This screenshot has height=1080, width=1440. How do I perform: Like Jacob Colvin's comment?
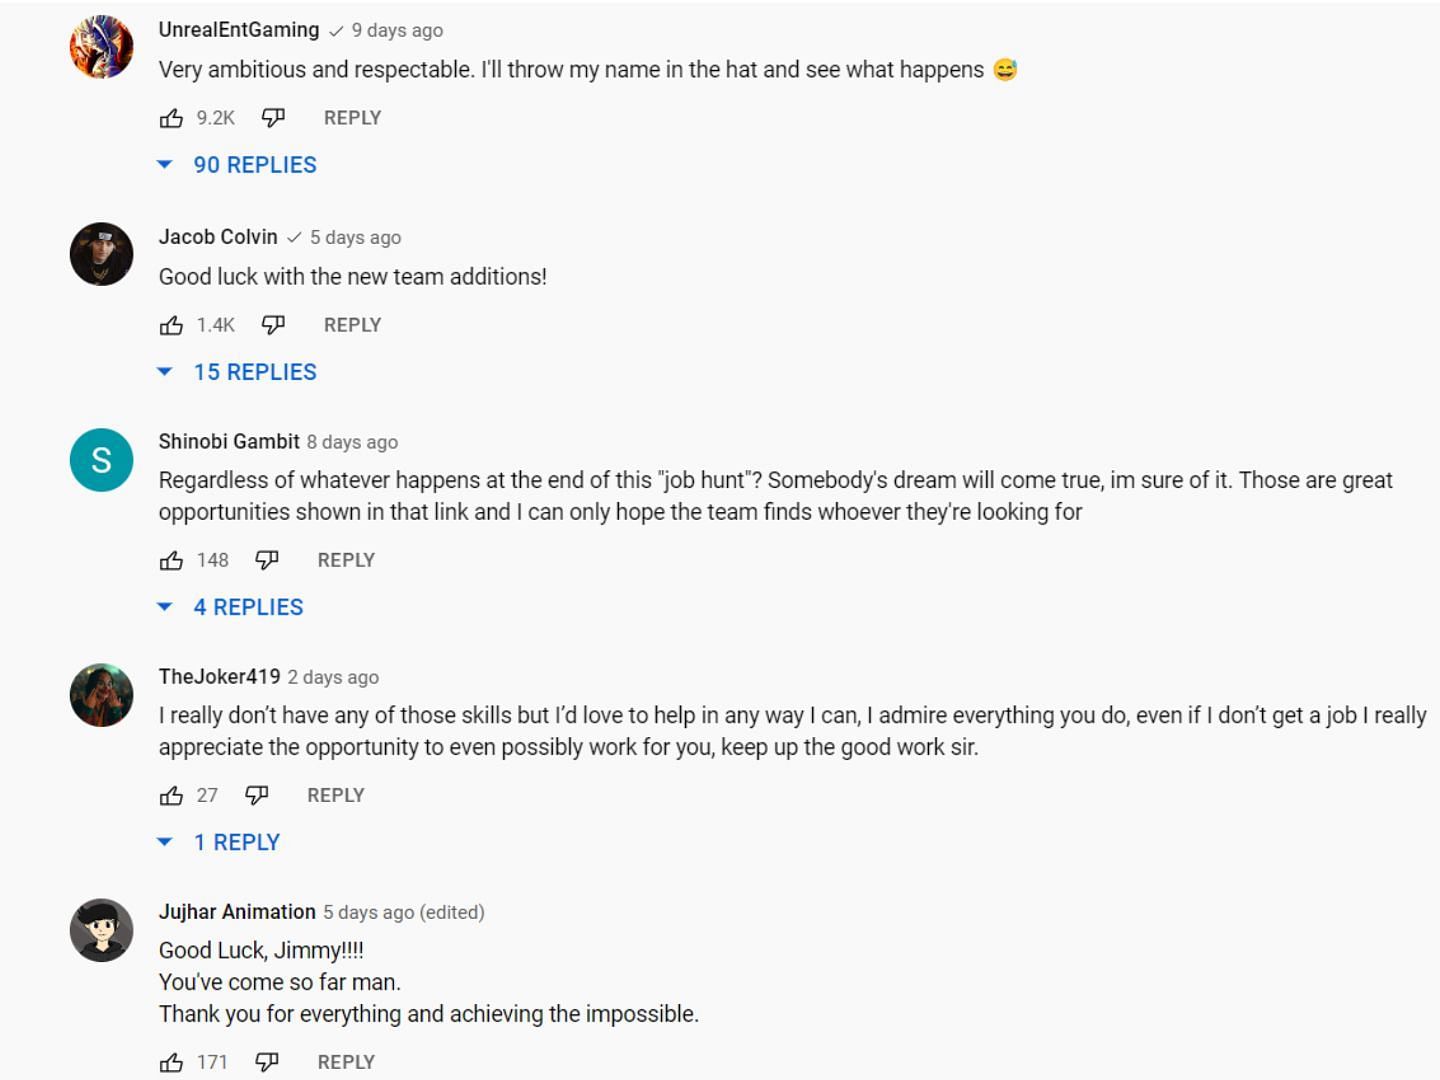coord(172,324)
